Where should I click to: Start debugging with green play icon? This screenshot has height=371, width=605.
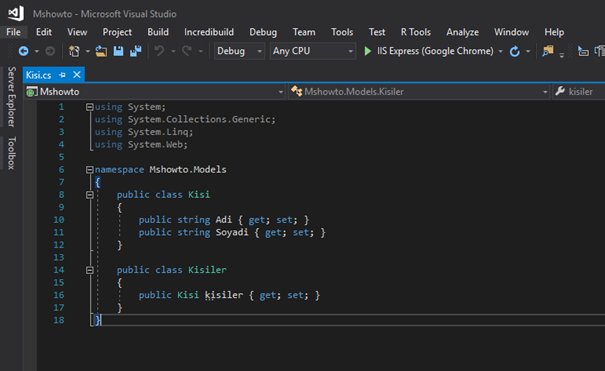point(368,51)
